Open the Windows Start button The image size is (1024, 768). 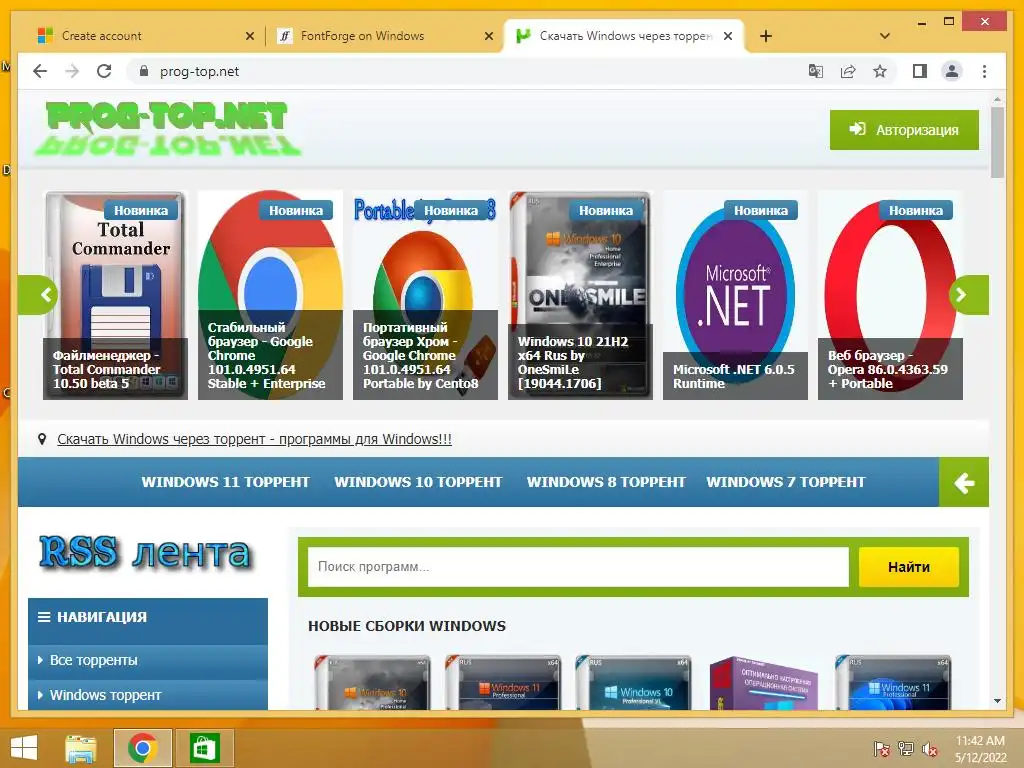tap(24, 748)
